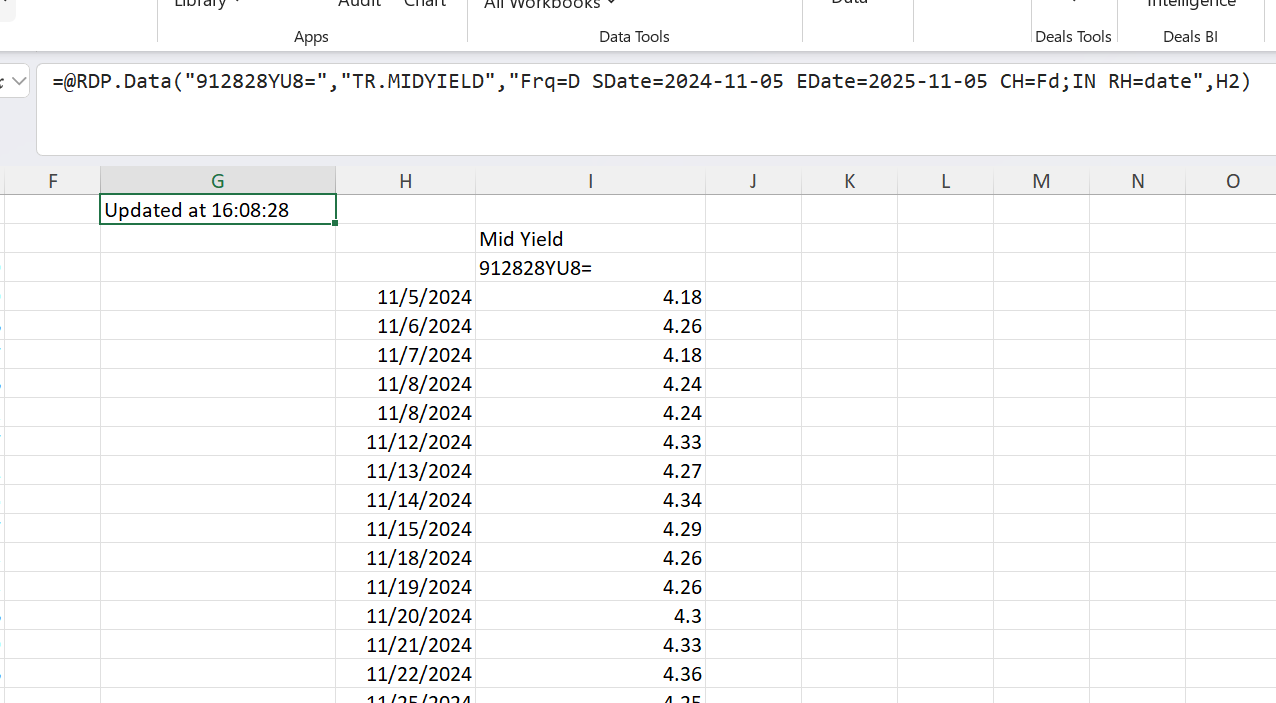
Task: Click the 4.18 yield for 11/5/2024
Action: [590, 297]
